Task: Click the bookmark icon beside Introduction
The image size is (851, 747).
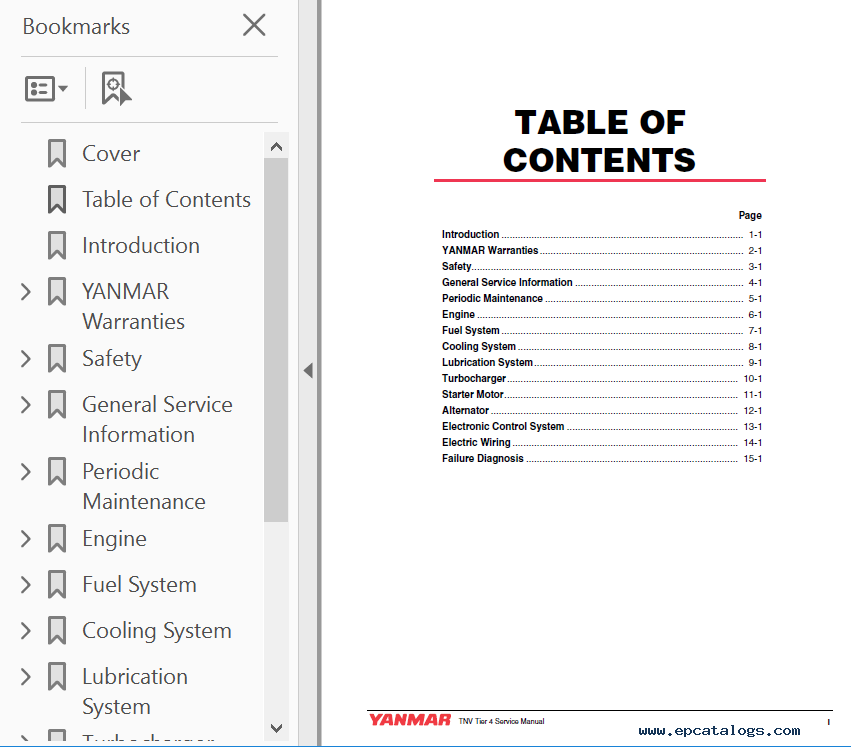Action: (57, 246)
